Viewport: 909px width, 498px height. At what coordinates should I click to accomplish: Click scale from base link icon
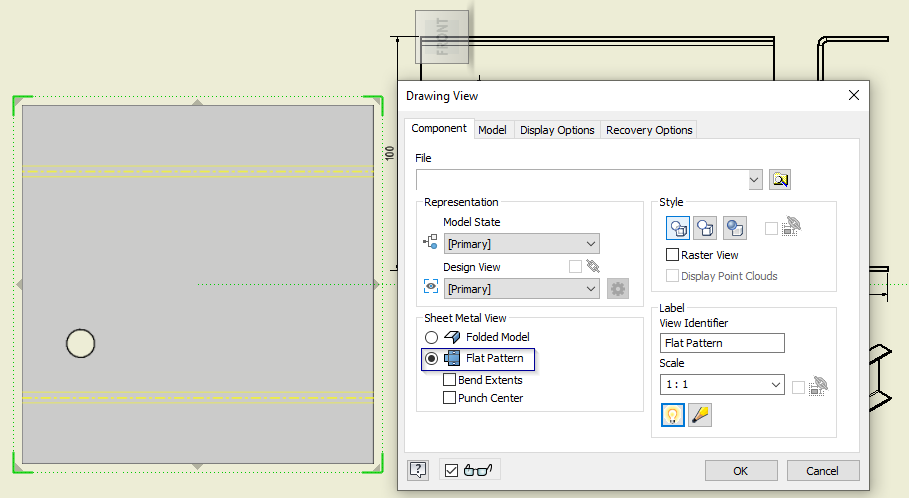pyautogui.click(x=819, y=386)
